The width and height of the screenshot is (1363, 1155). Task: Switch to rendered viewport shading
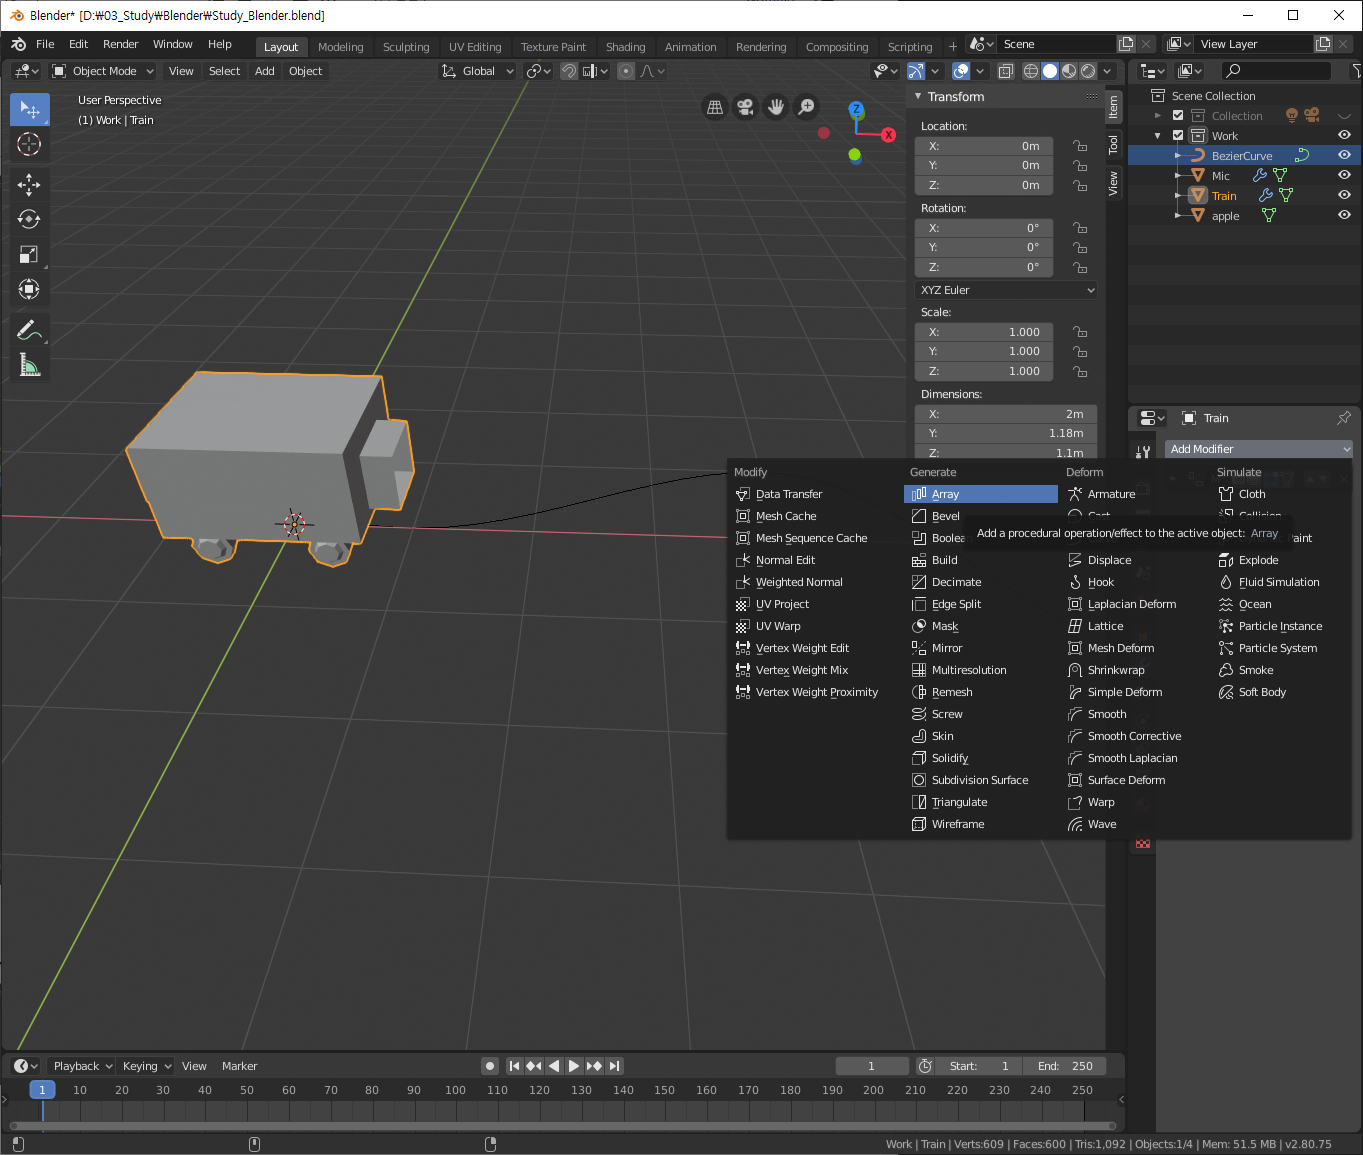click(x=1088, y=71)
